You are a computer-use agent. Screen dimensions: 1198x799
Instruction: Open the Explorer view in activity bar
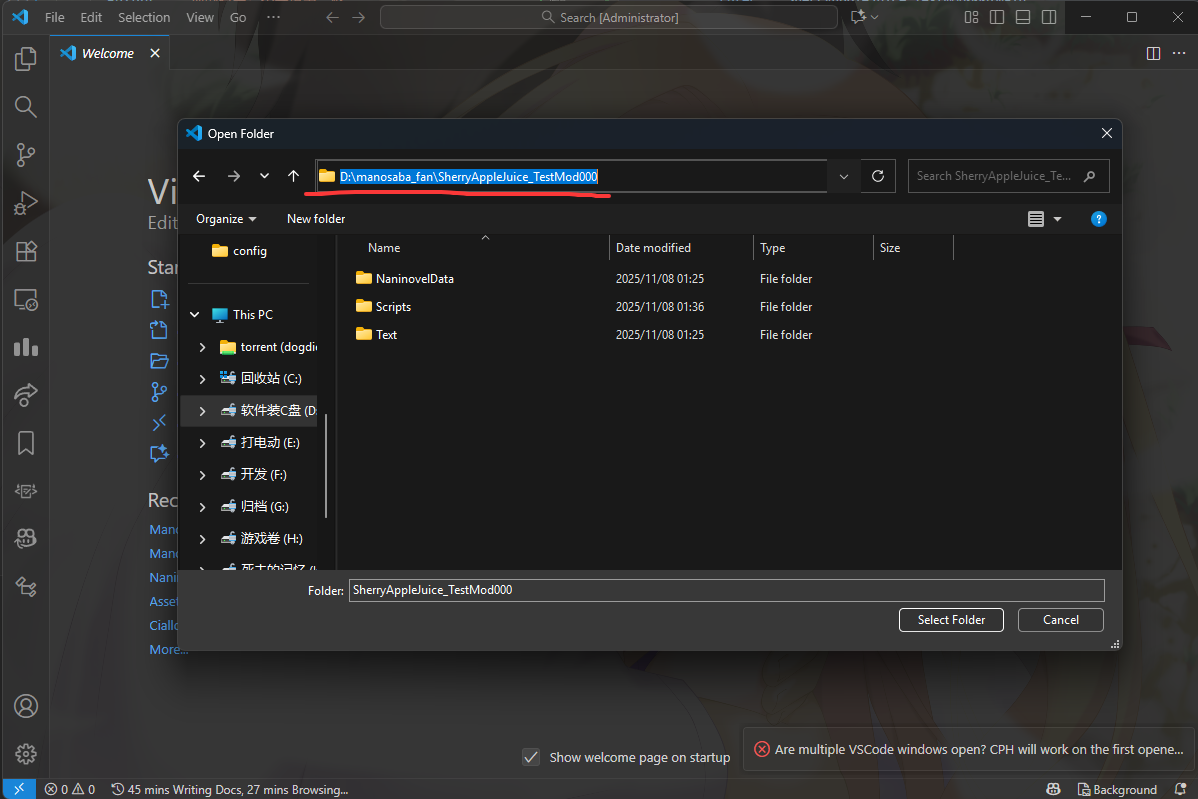click(26, 59)
